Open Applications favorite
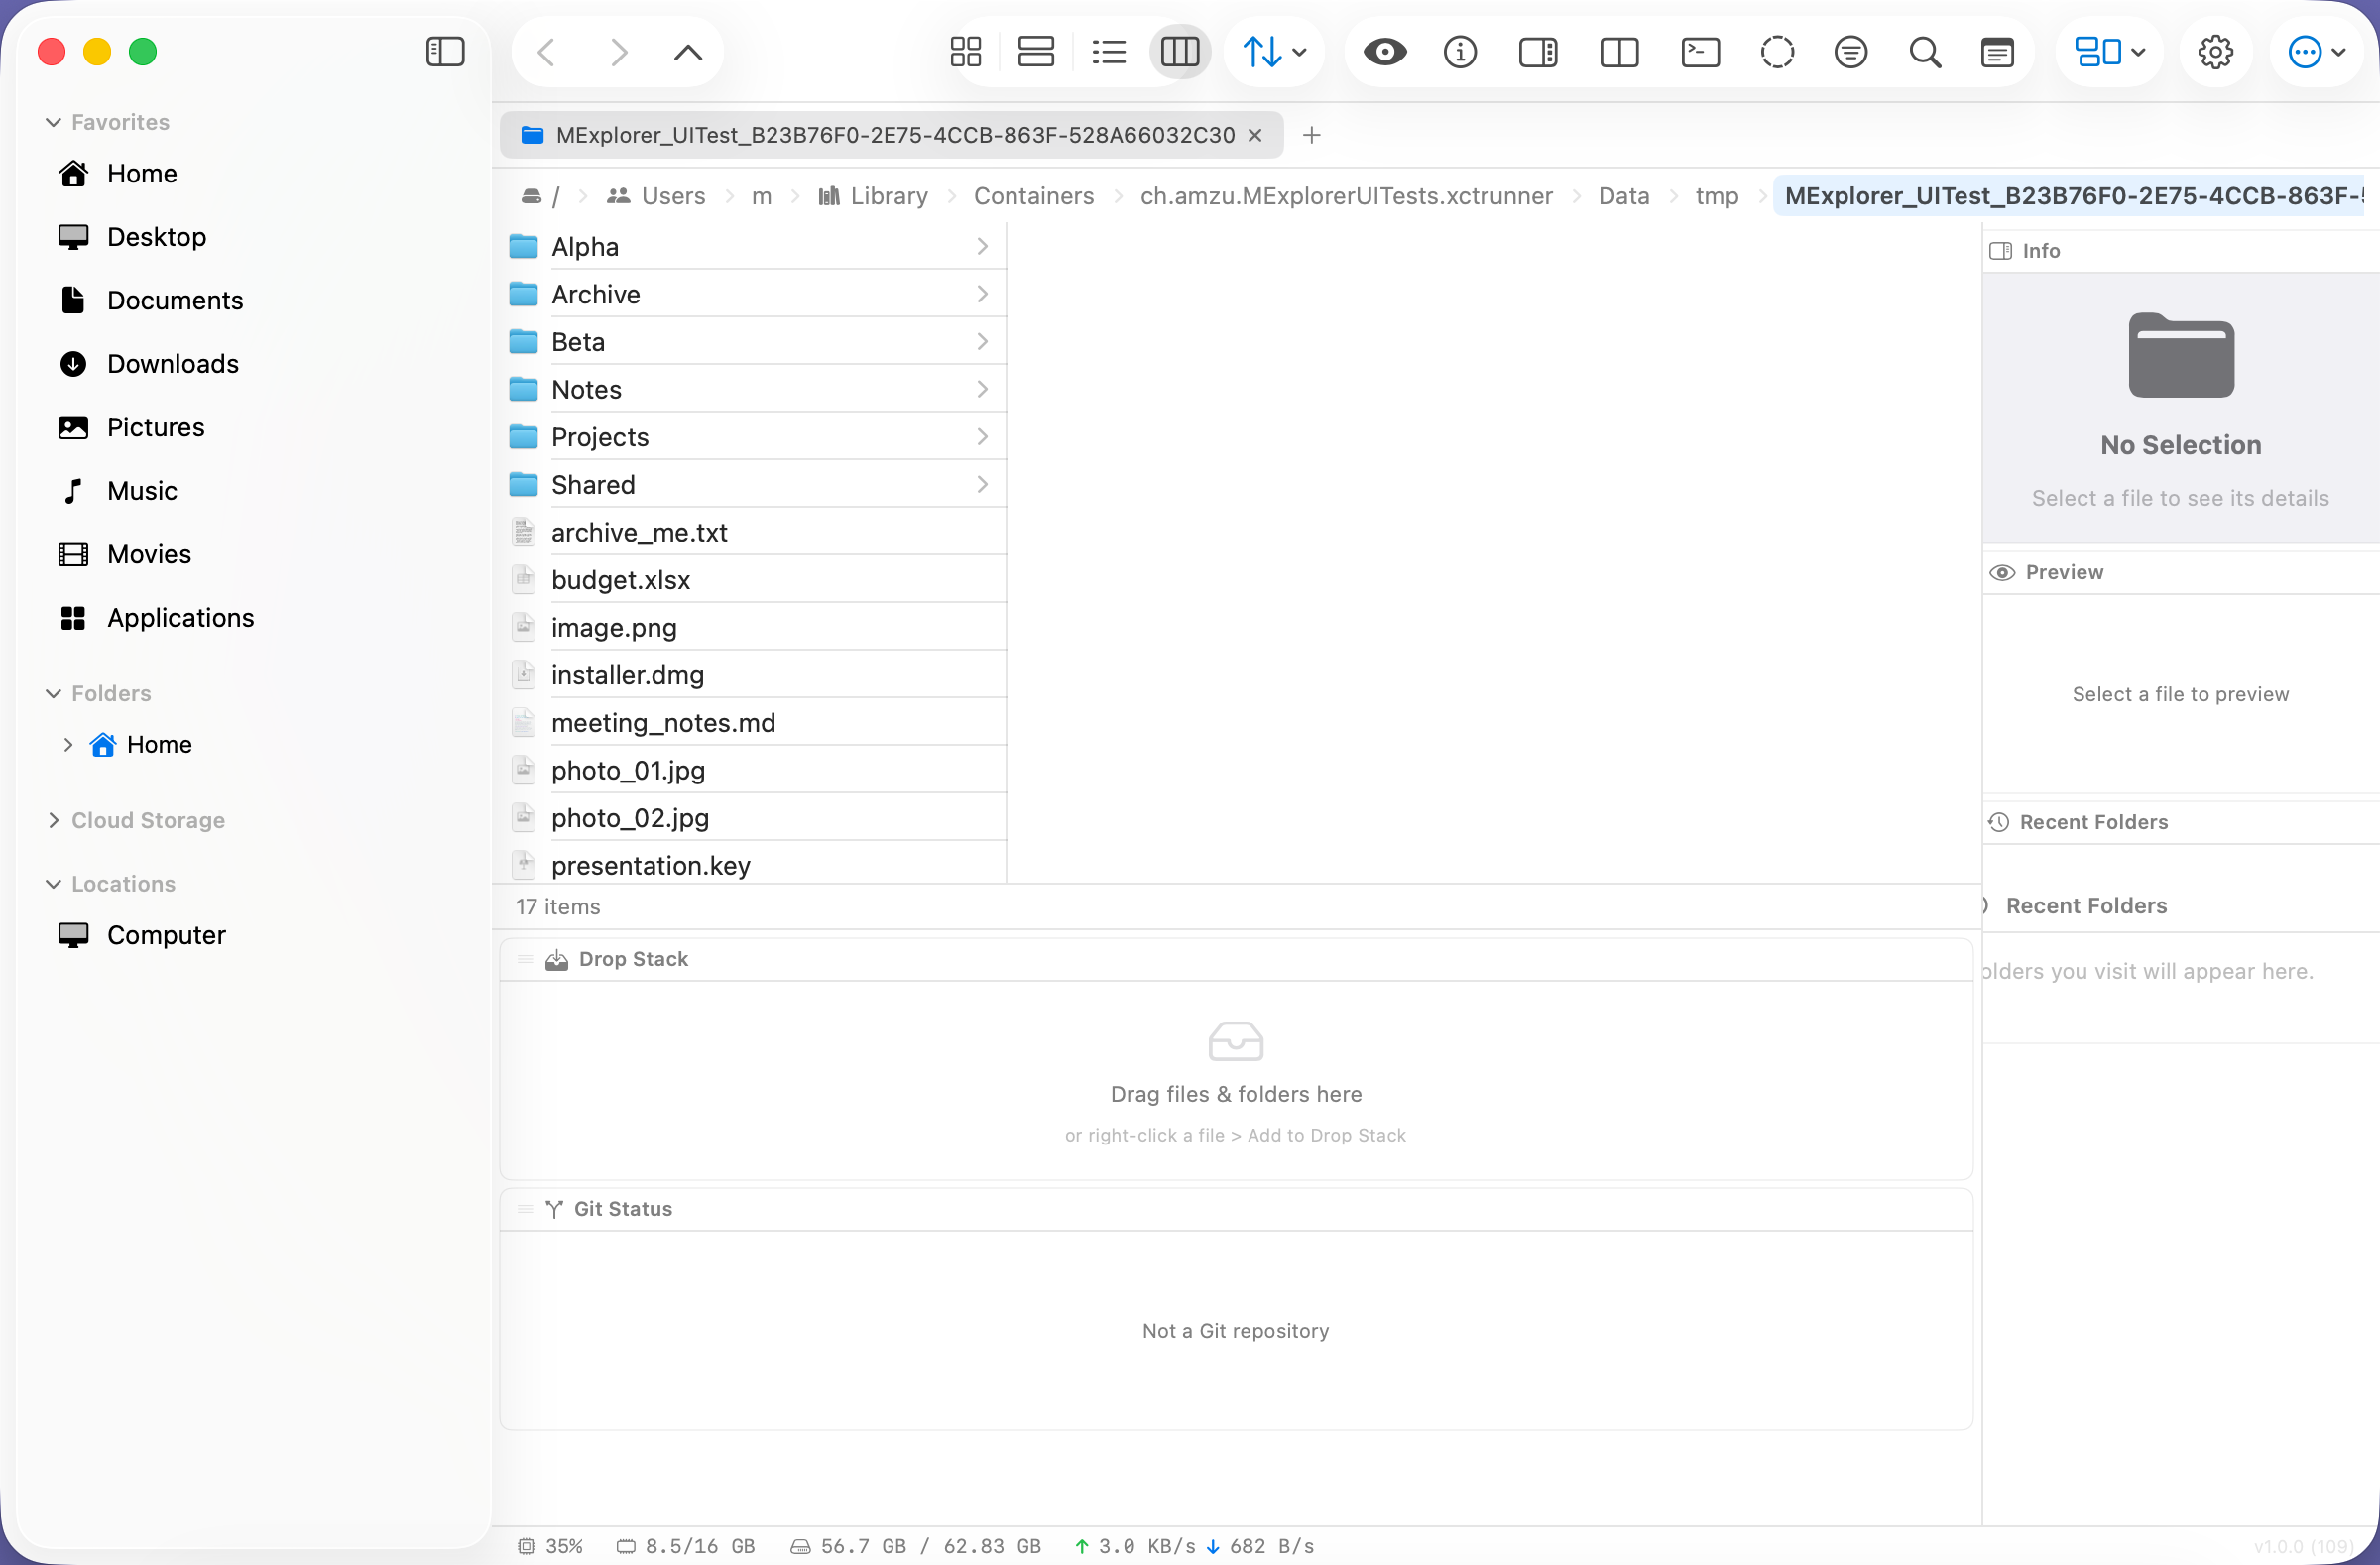Screen dimensions: 2380x1565 pyautogui.click(x=180, y=618)
